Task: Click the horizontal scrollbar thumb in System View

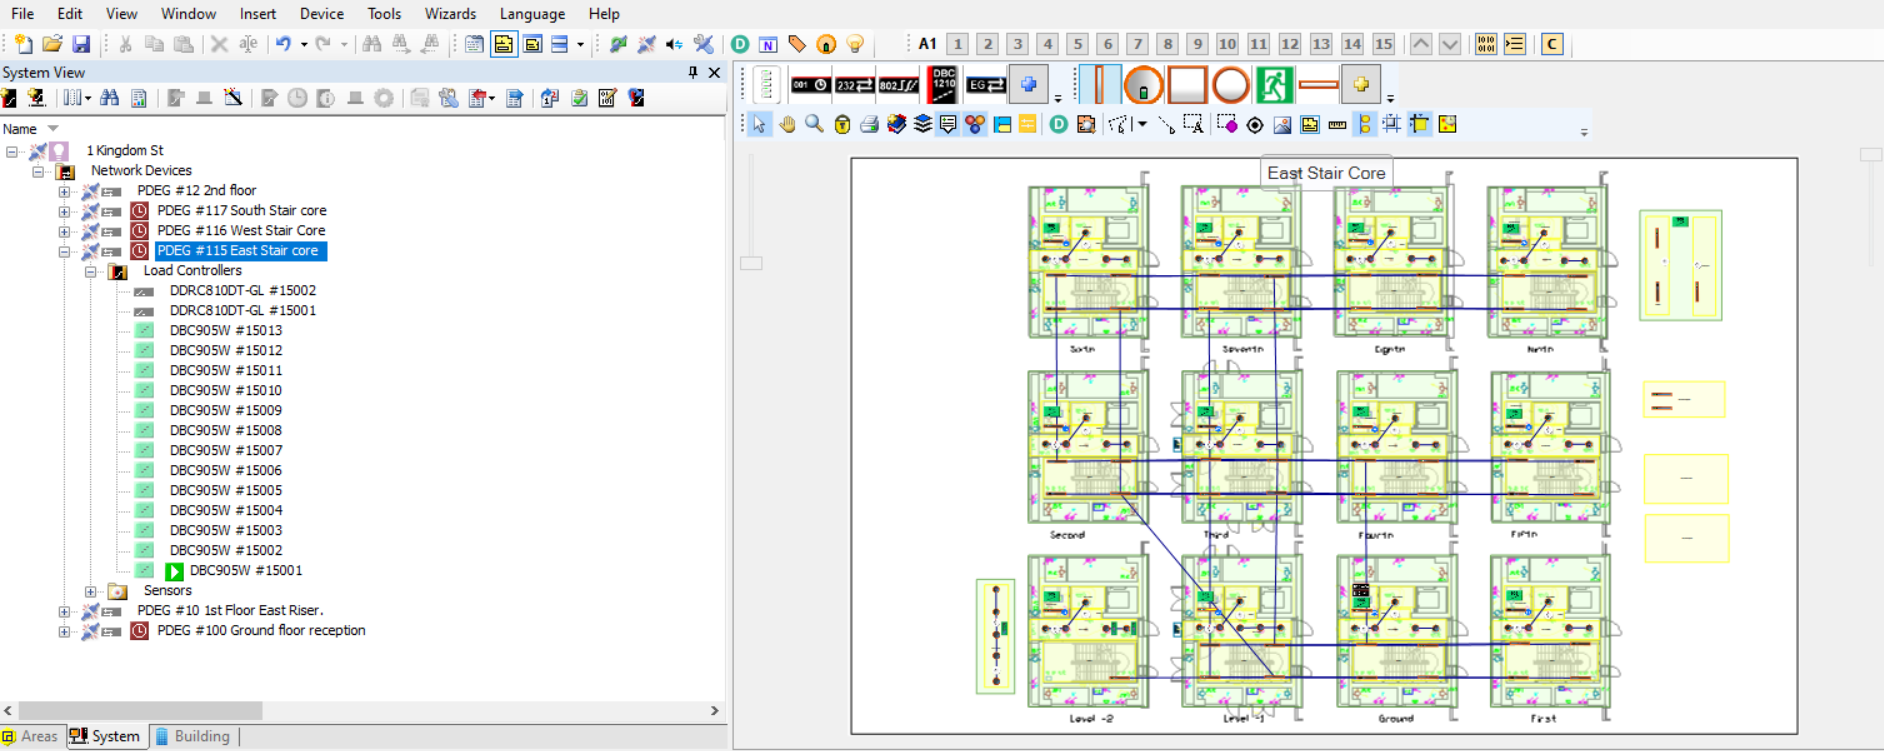Action: (140, 710)
